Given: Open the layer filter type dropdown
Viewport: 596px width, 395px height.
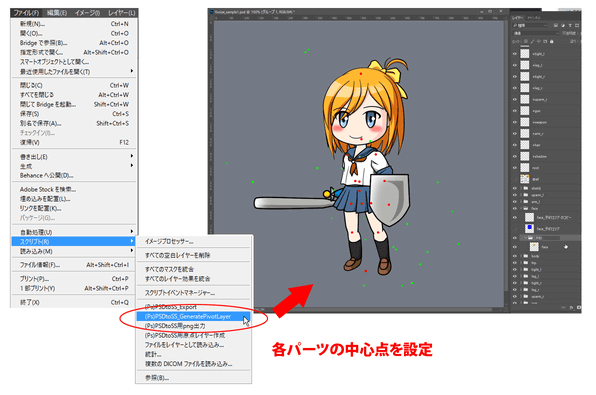Looking at the screenshot, I should [x=529, y=25].
